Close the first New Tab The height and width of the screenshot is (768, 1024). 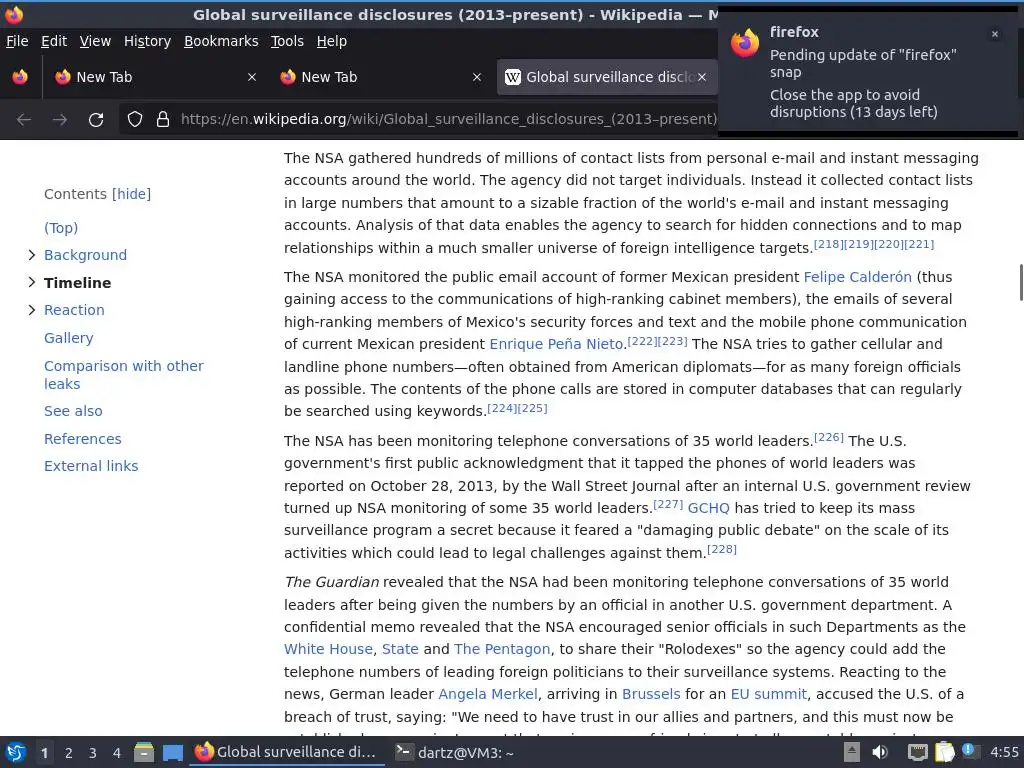(x=252, y=77)
